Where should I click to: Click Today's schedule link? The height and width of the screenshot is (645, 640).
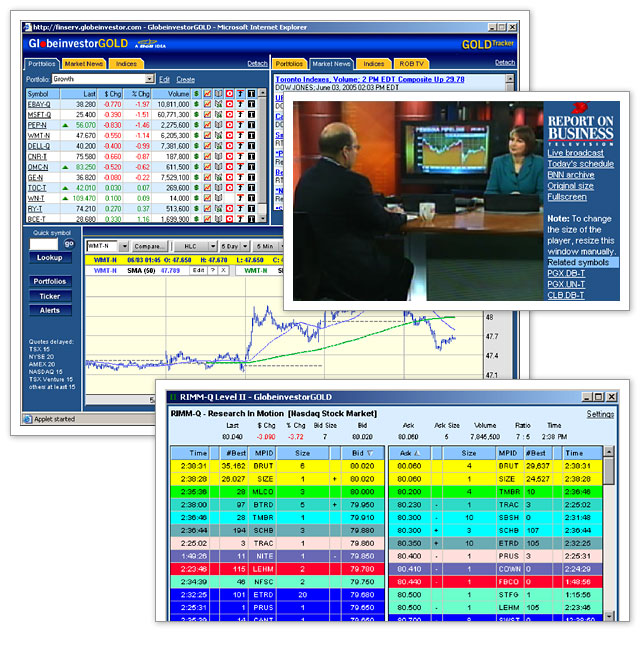pos(580,164)
